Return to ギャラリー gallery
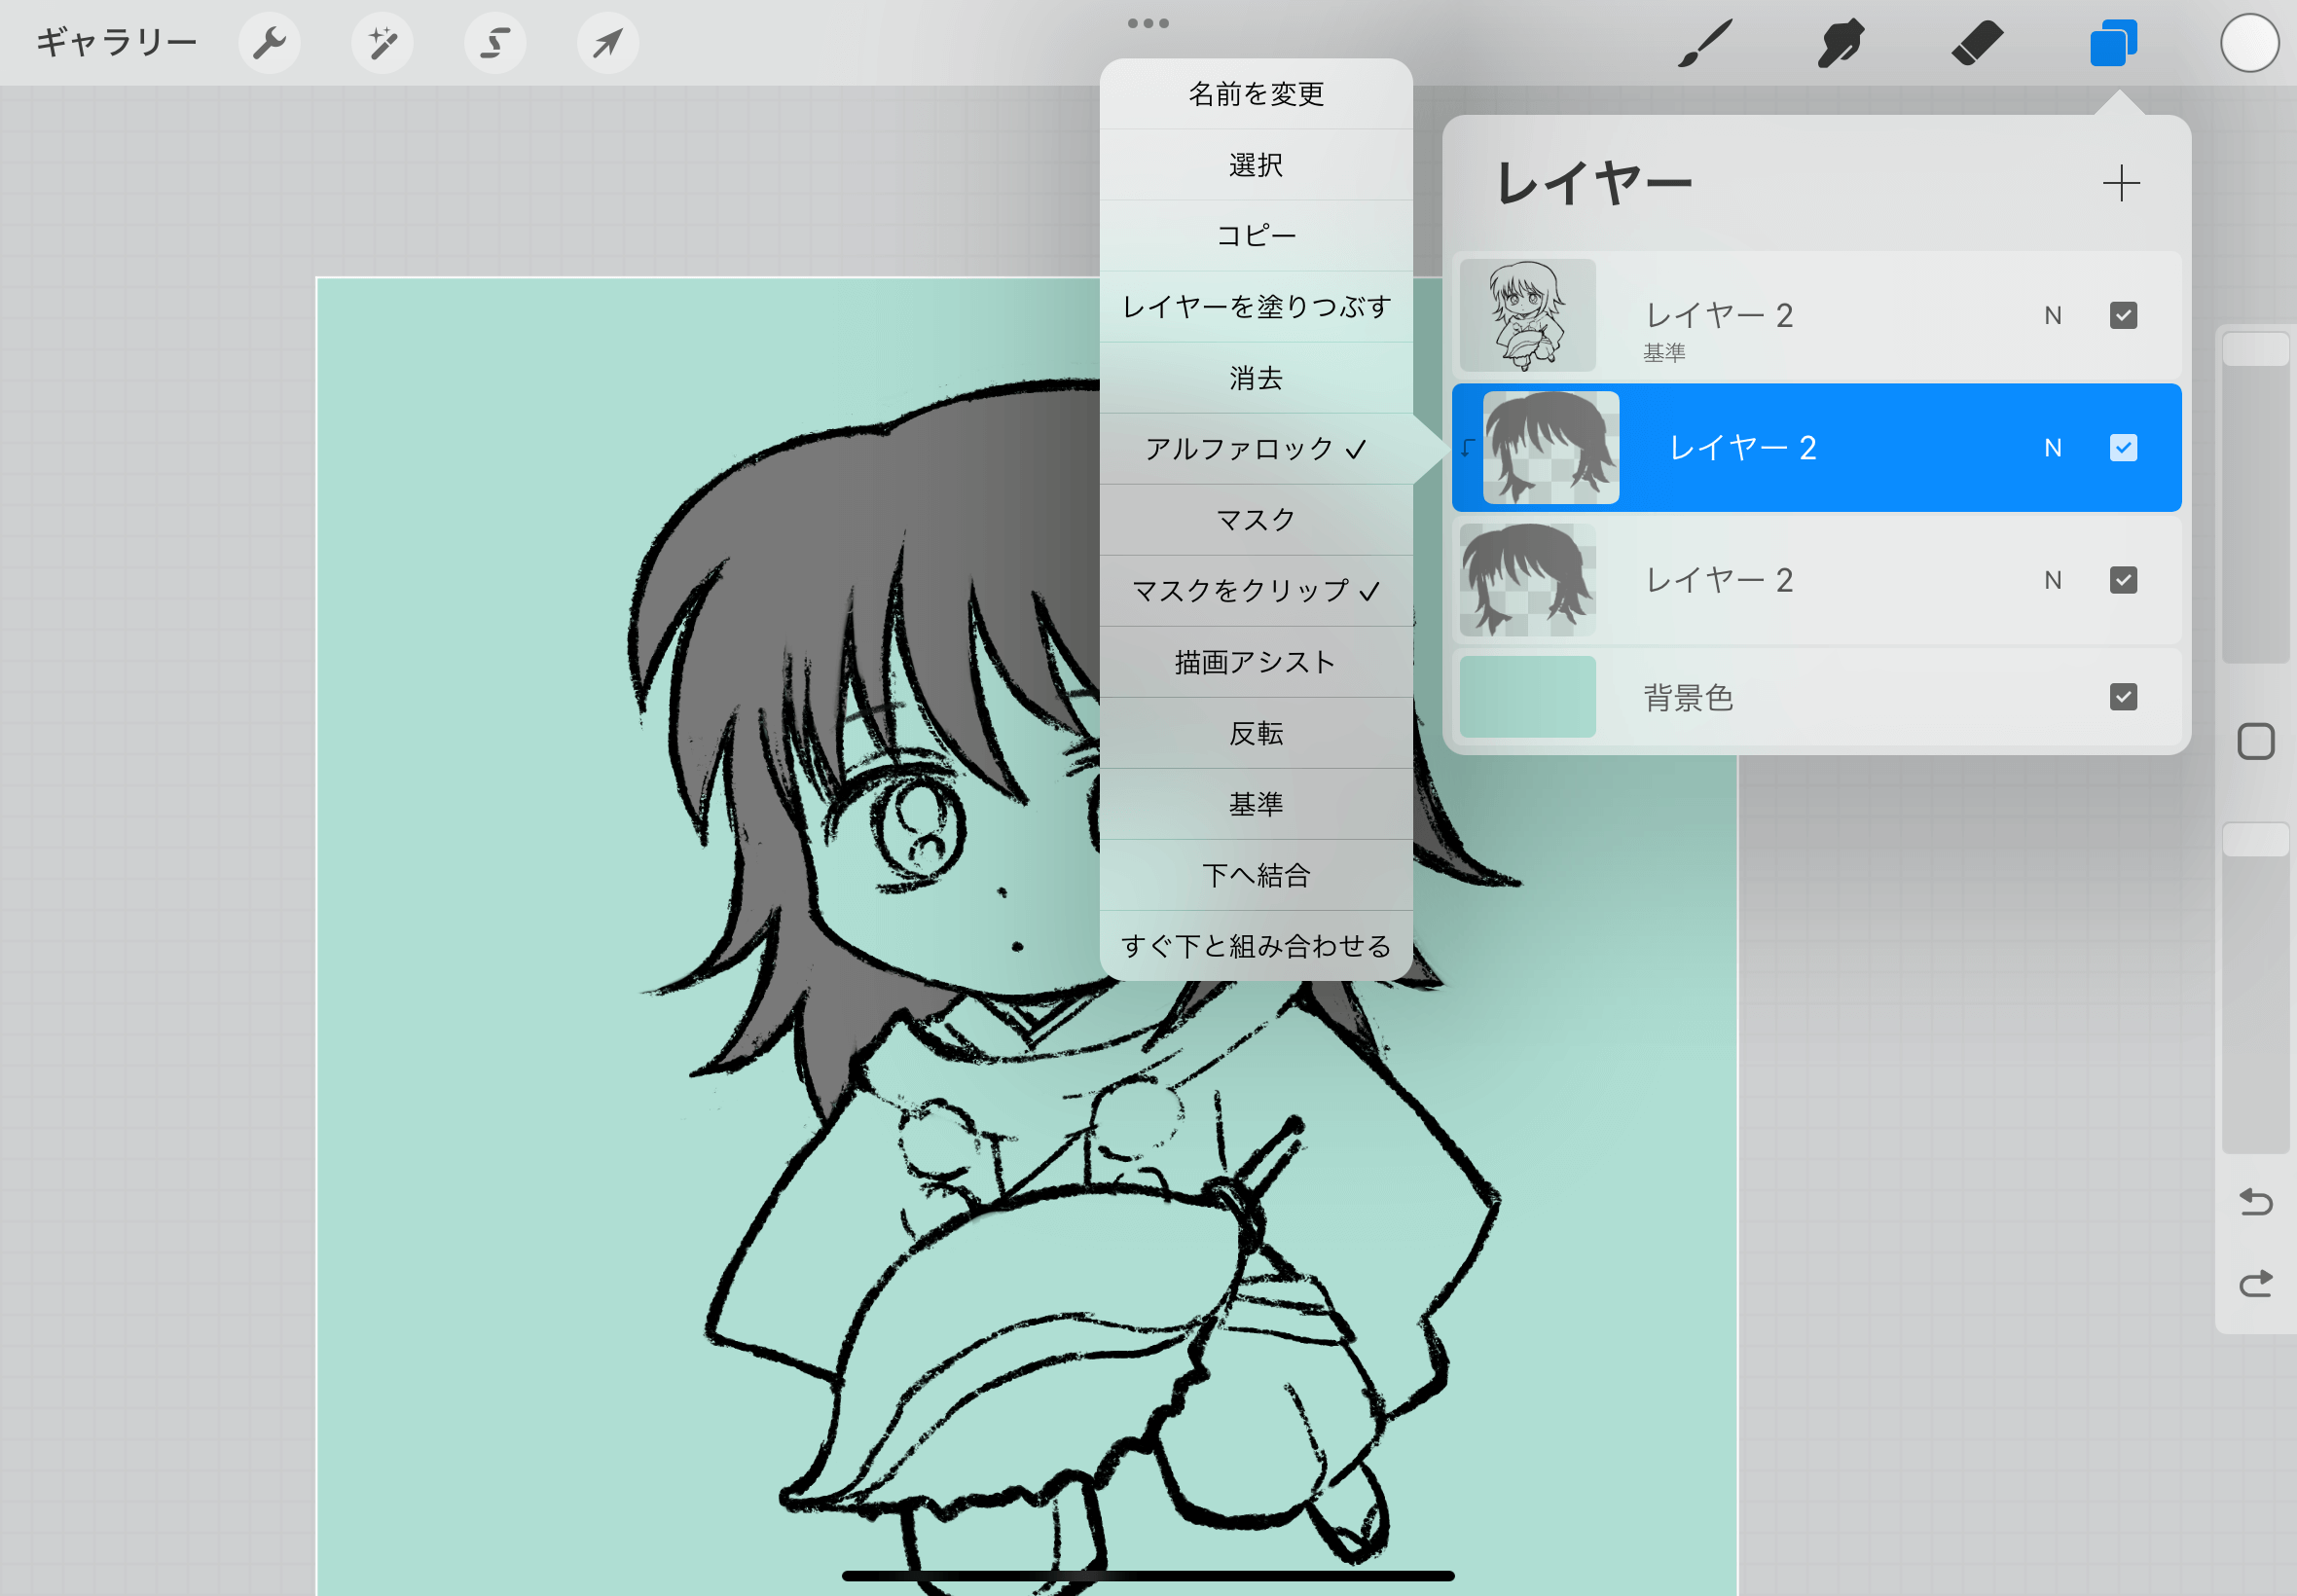Image resolution: width=2297 pixels, height=1596 pixels. point(116,43)
